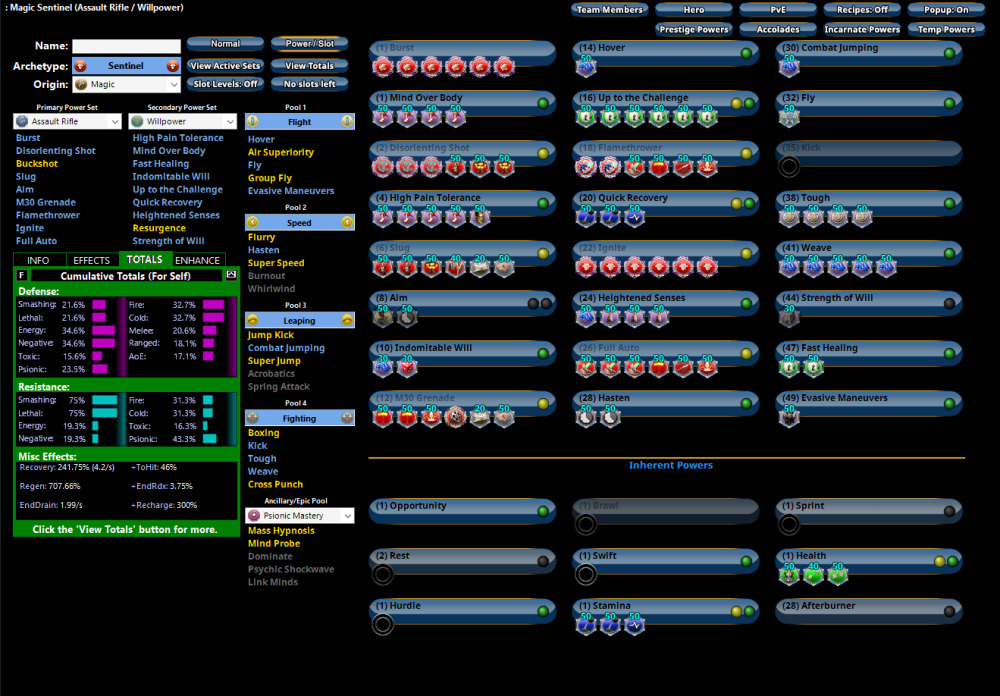This screenshot has height=696, width=1000.
Task: Toggle the green indicator on Mind Over Body
Action: pos(543,103)
